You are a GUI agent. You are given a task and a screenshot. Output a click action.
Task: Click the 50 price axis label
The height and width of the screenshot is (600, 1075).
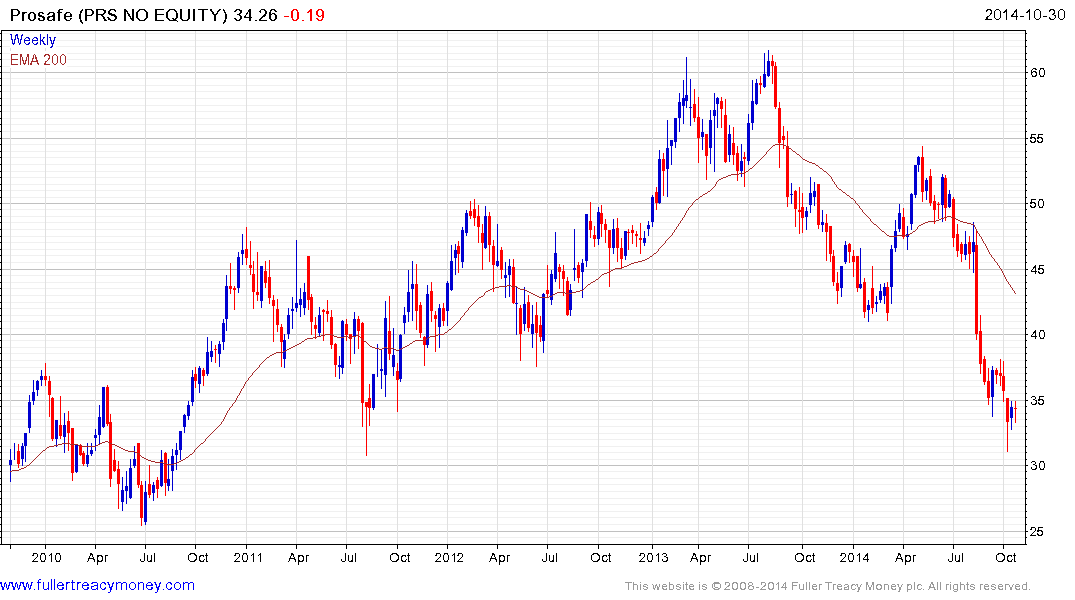1038,204
